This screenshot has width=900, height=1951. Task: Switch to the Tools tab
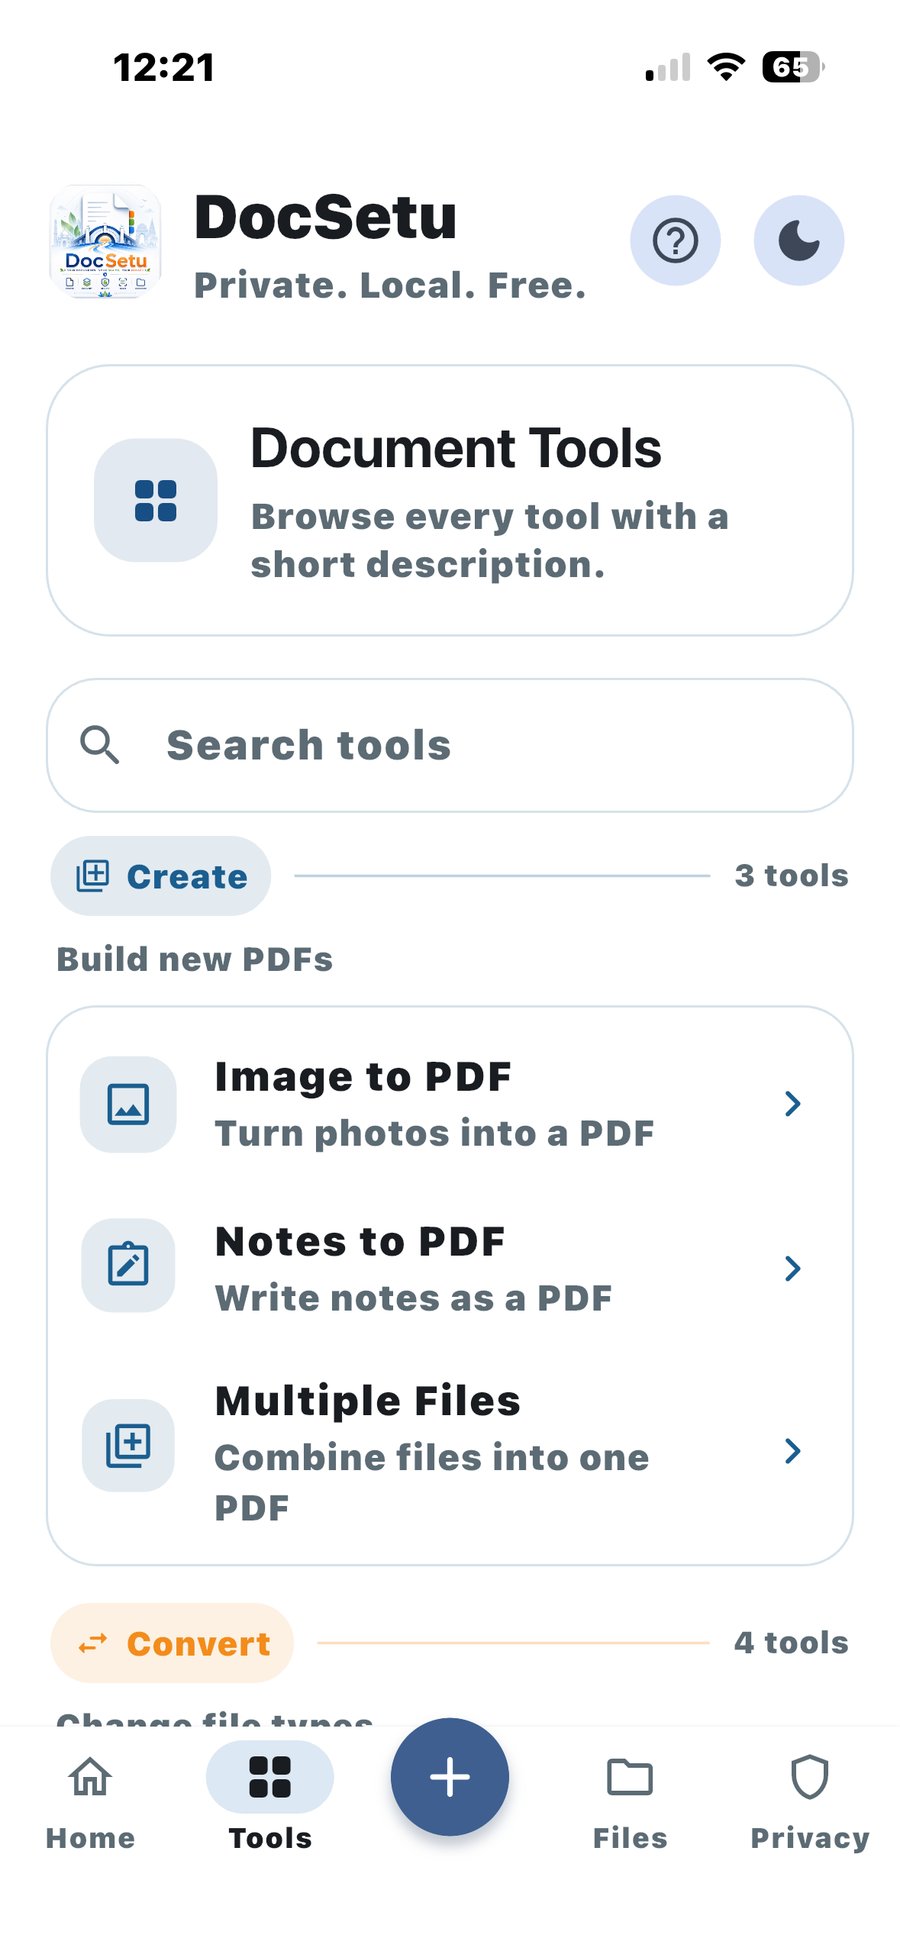270,1801
